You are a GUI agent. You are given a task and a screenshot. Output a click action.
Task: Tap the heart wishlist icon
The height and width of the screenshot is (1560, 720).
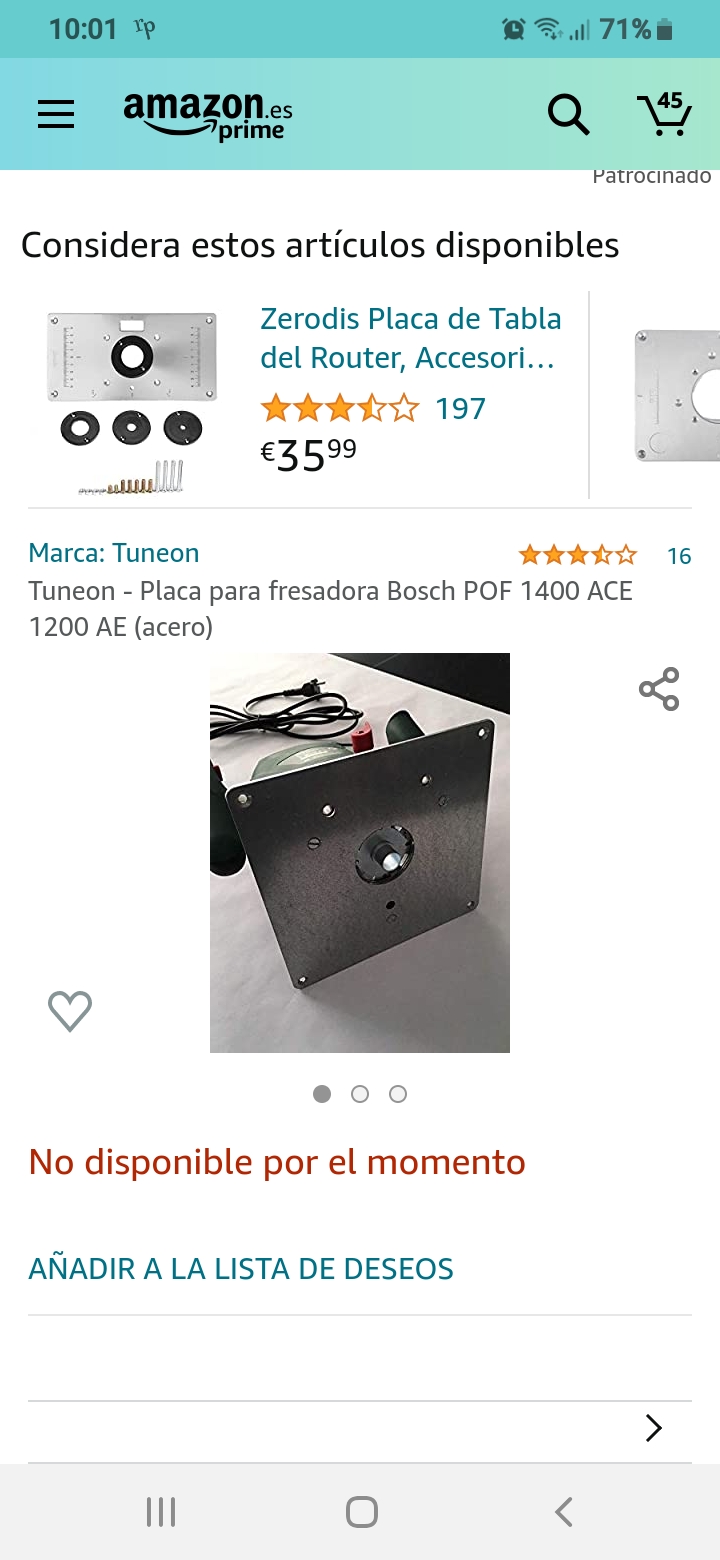coord(70,1011)
